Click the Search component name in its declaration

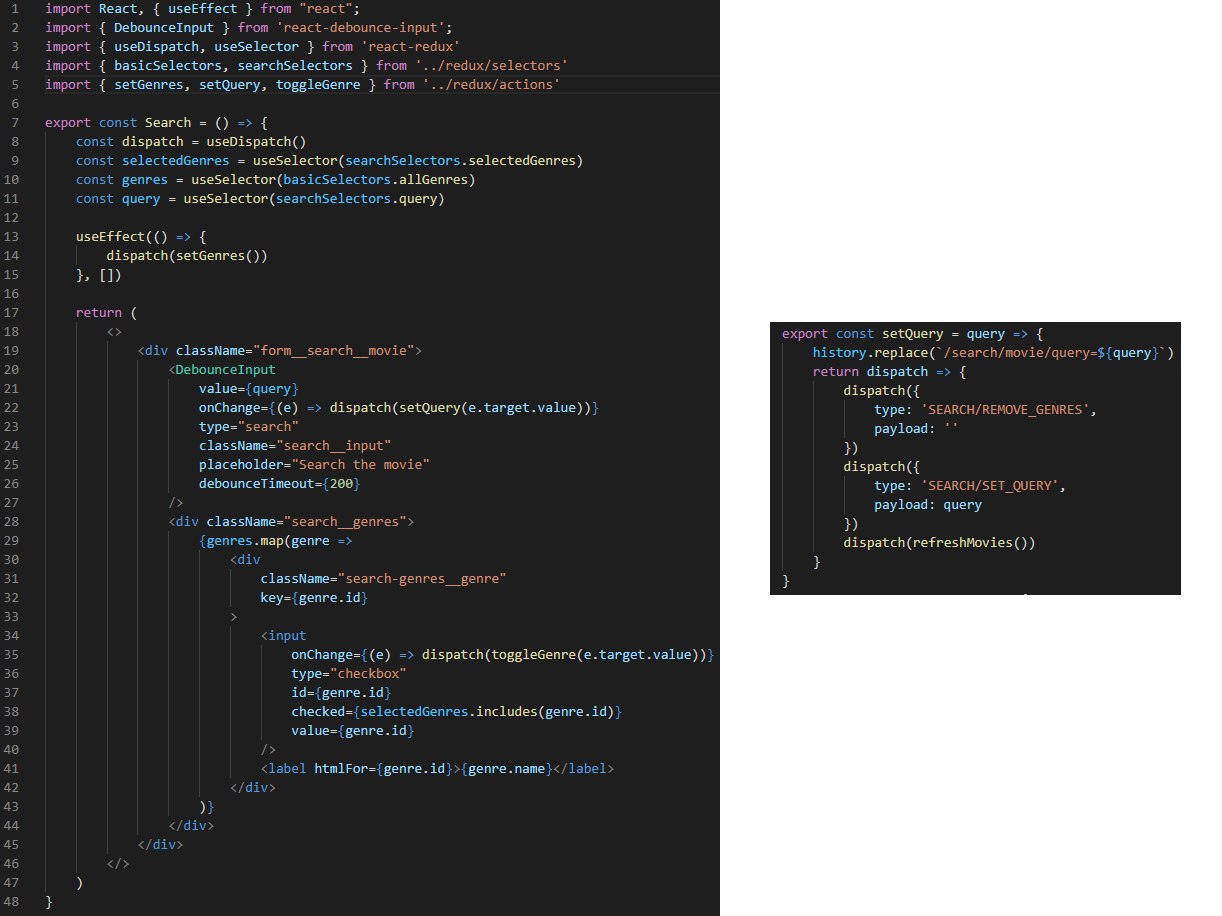(168, 122)
